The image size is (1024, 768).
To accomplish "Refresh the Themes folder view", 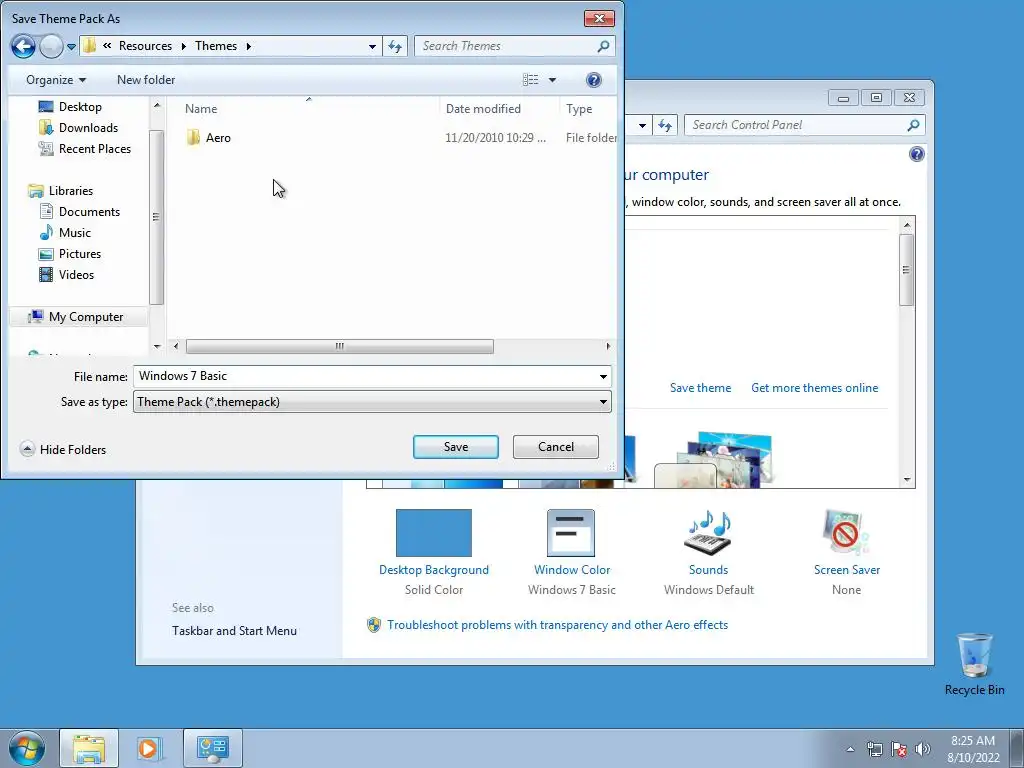I will (x=395, y=46).
